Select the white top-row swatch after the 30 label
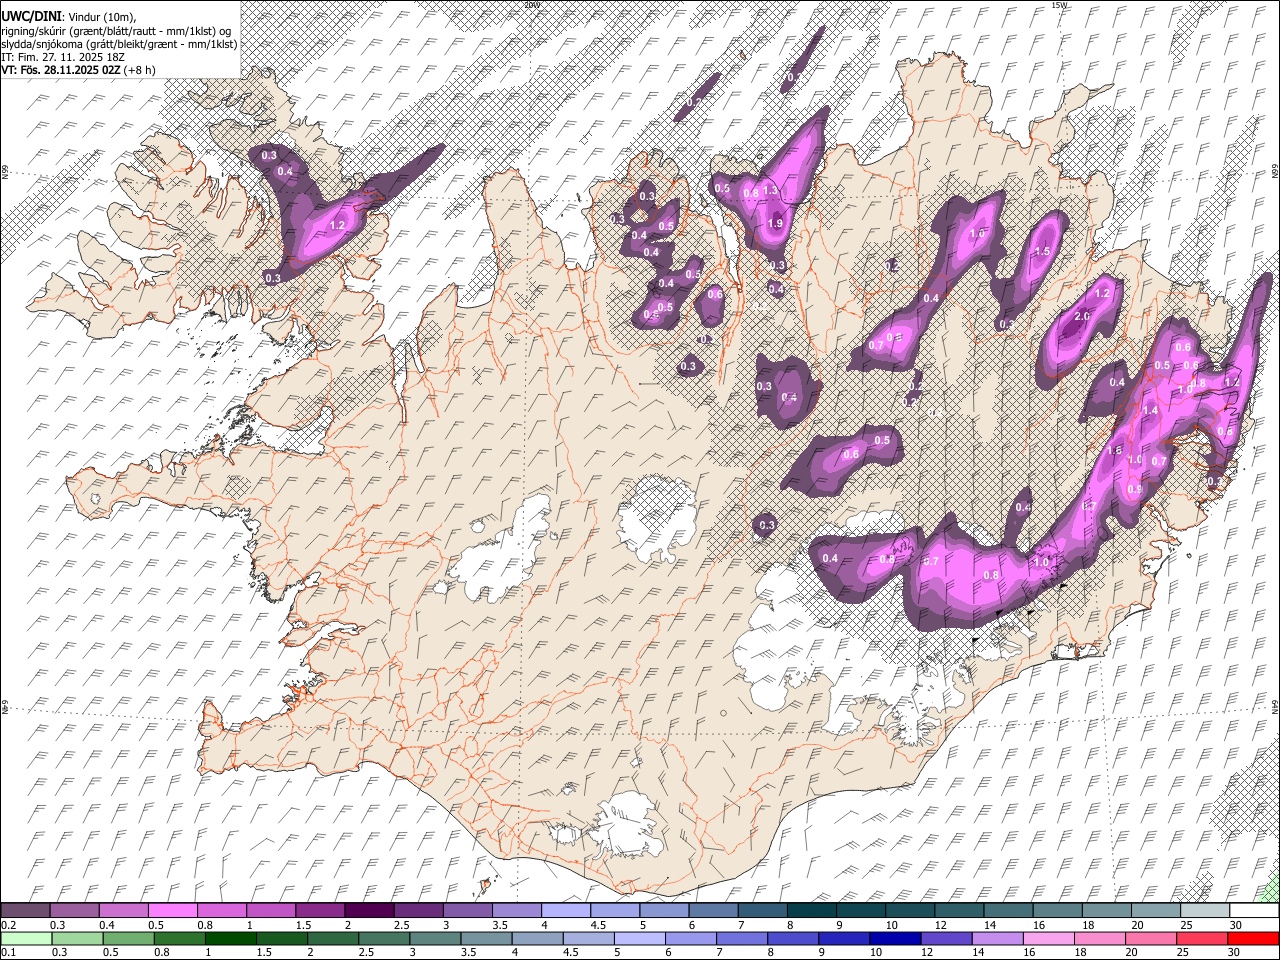1280x960 pixels. 1253,911
